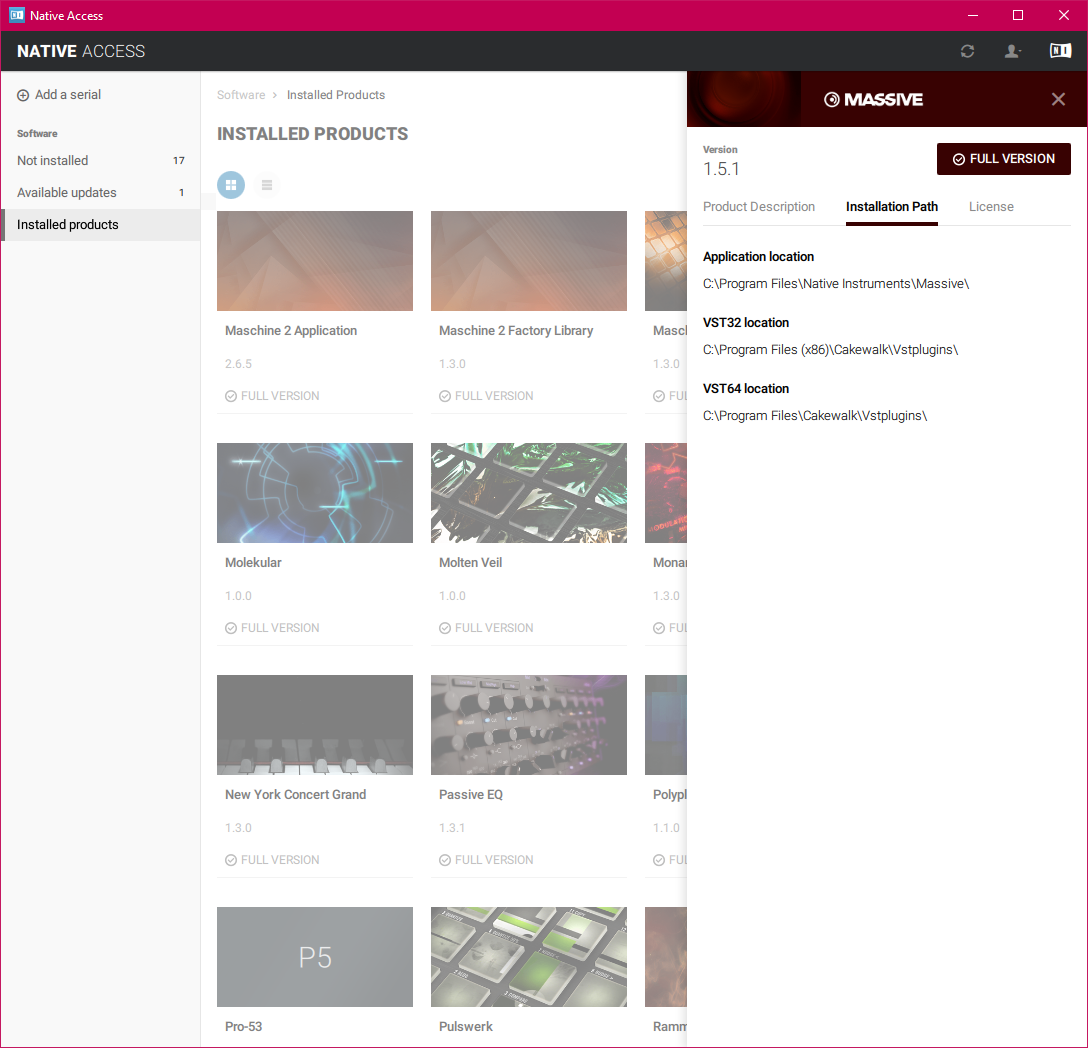This screenshot has height=1048, width=1088.
Task: Click the INSTALLED PRODUCTS heading
Action: (313, 134)
